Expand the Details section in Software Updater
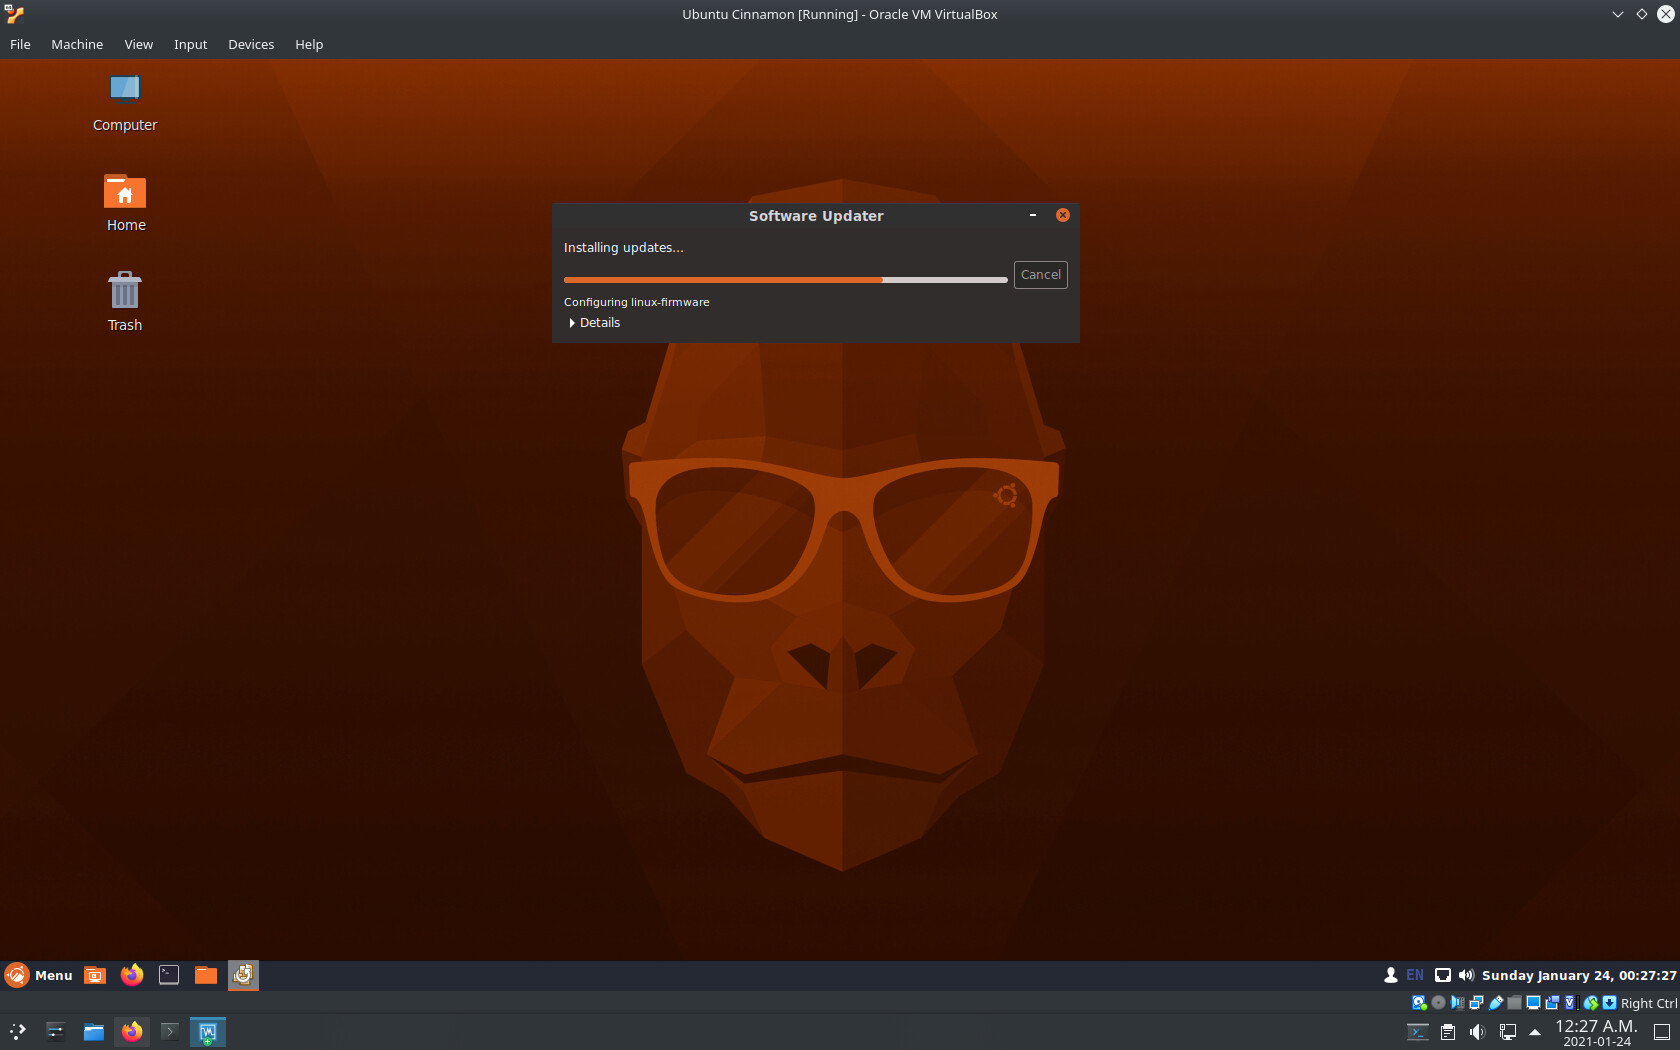 pos(595,323)
